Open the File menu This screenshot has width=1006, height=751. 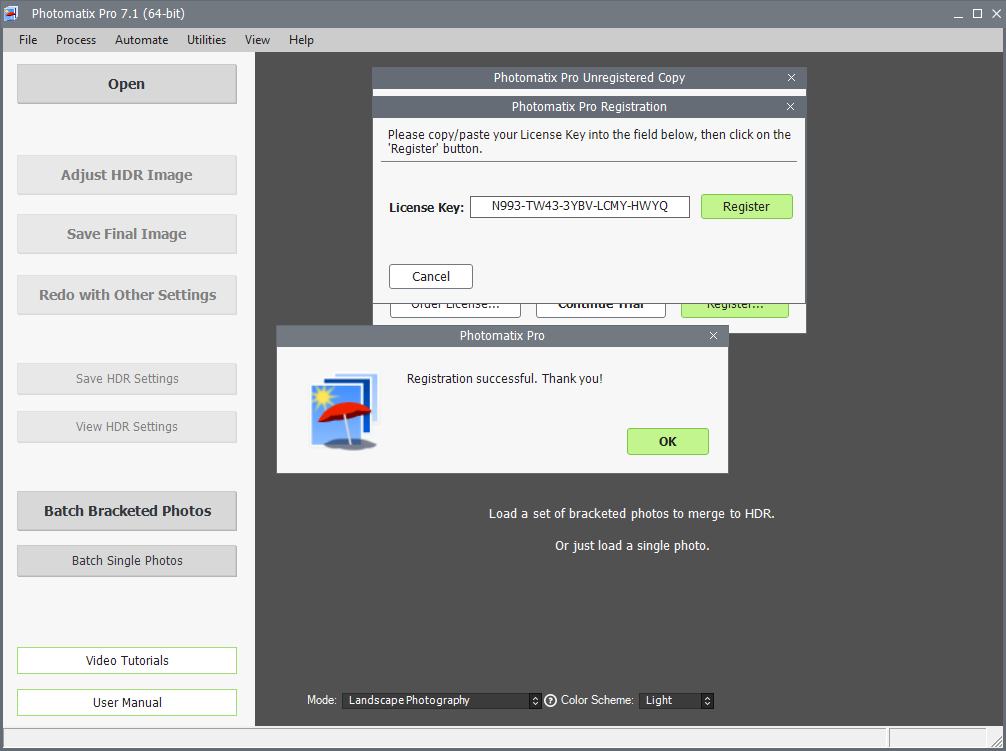28,40
